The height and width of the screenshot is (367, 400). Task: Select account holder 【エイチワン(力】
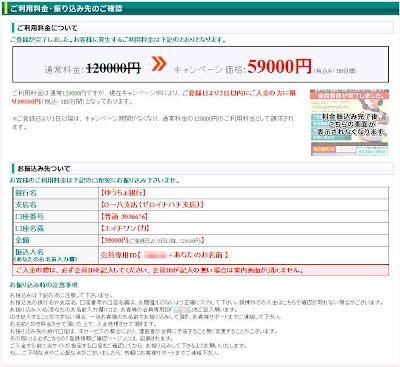pos(125,228)
